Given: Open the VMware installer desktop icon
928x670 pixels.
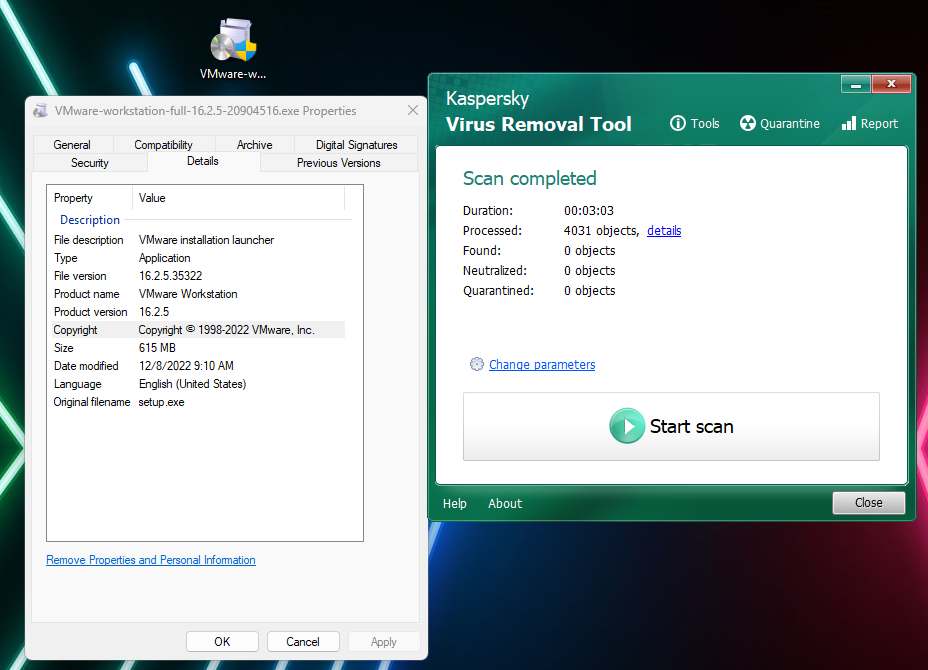Looking at the screenshot, I should pos(233,49).
